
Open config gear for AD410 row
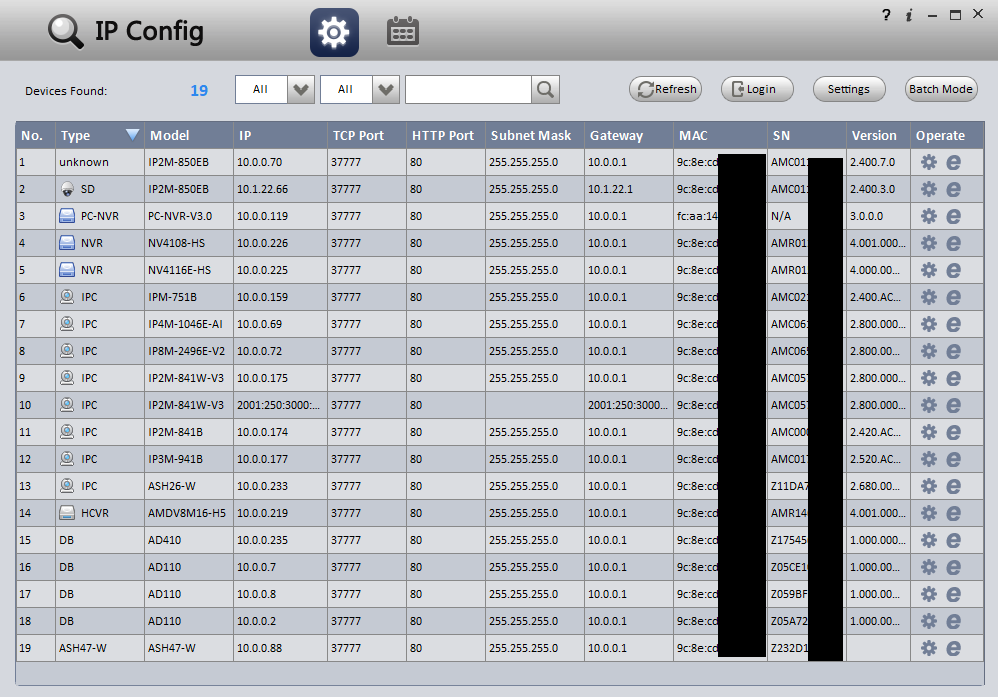pyautogui.click(x=929, y=540)
